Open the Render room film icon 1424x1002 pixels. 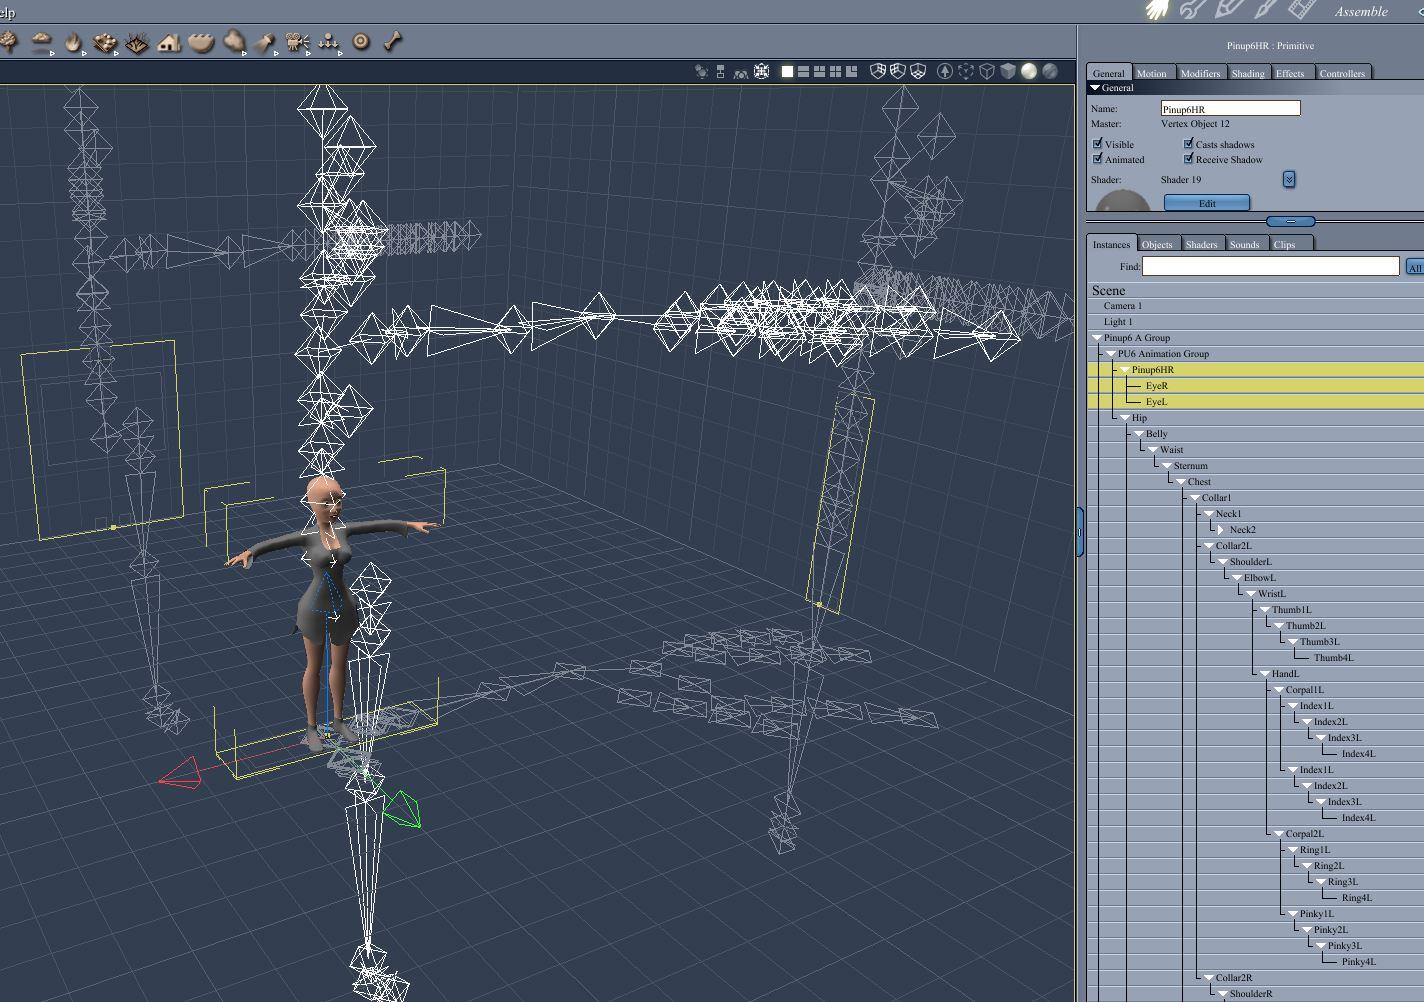coord(1300,10)
